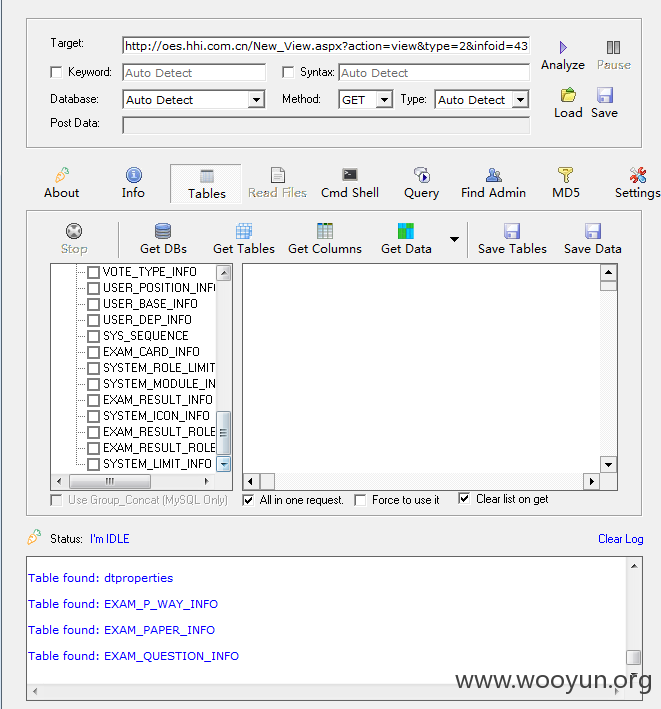
Task: Click 'Table found: EXAM_QUESTION_INFO' log line
Action: (133, 656)
